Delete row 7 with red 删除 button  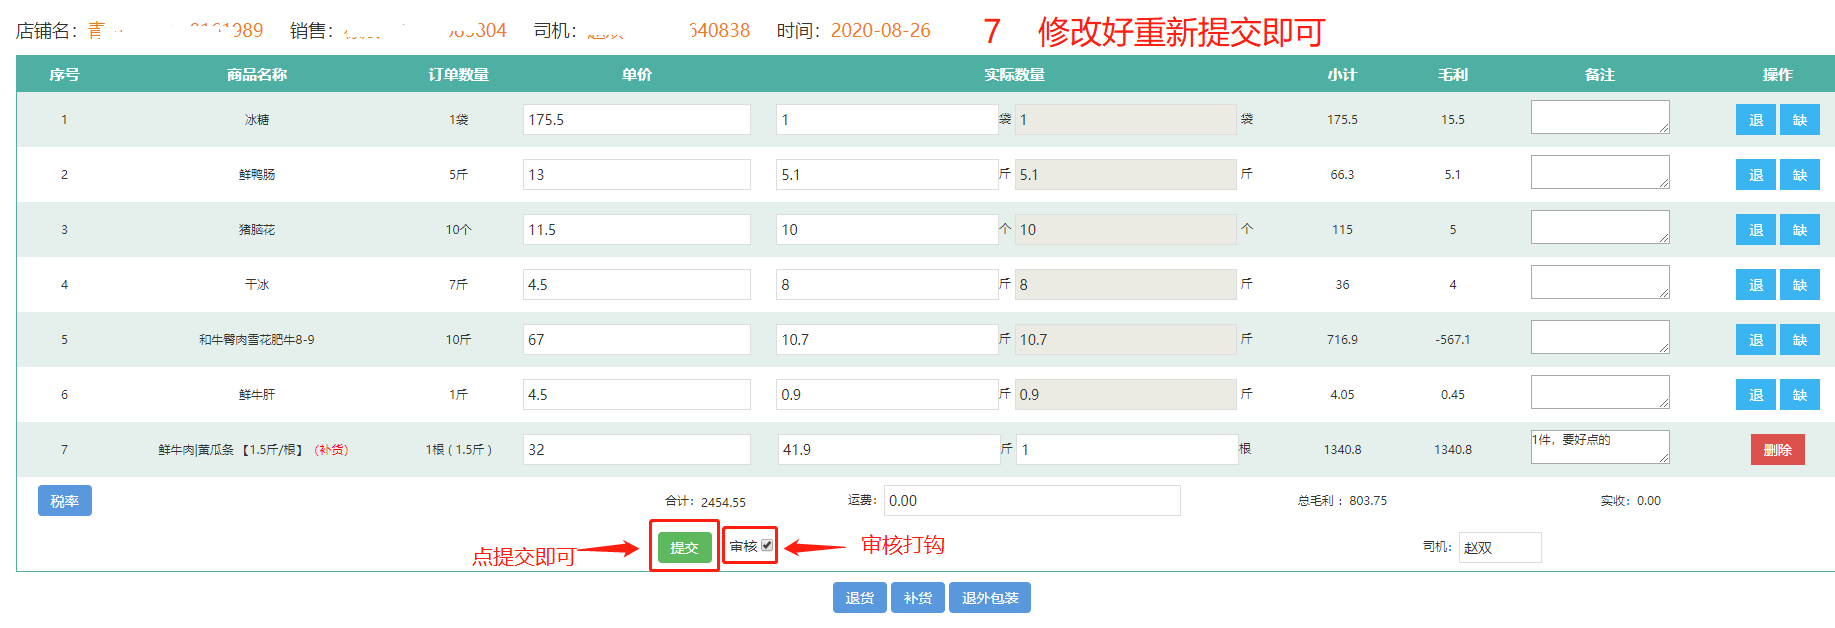pyautogui.click(x=1777, y=450)
